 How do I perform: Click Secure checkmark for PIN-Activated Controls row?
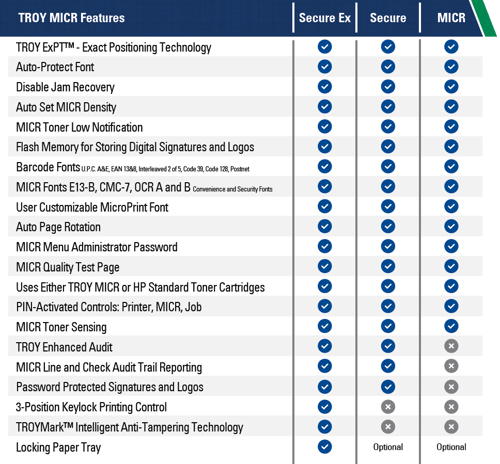pyautogui.click(x=388, y=306)
